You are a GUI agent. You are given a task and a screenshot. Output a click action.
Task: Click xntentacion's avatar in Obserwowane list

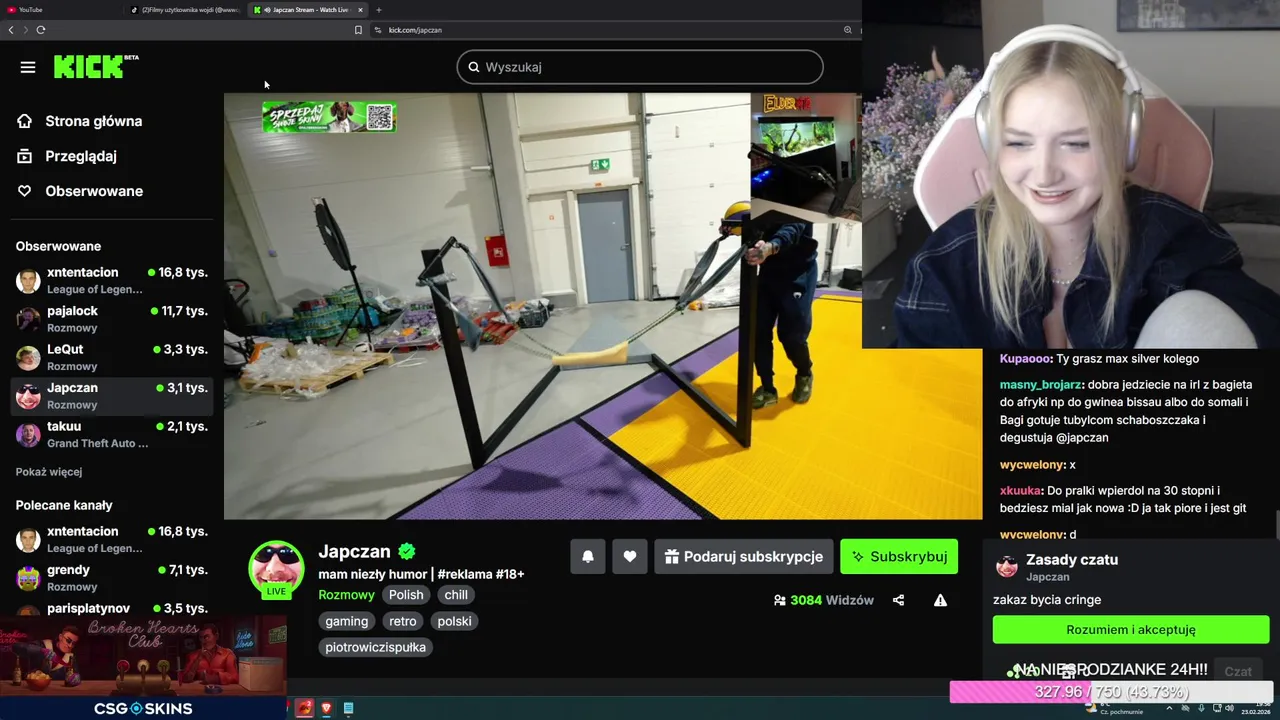[28, 280]
